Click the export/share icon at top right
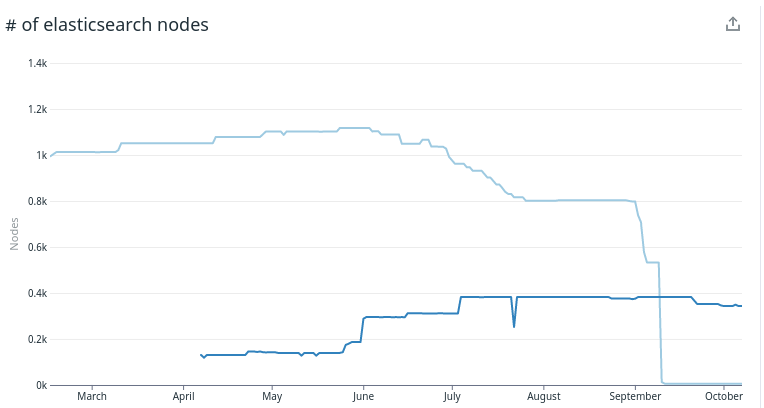Viewport: 764px width, 408px height. point(733,24)
